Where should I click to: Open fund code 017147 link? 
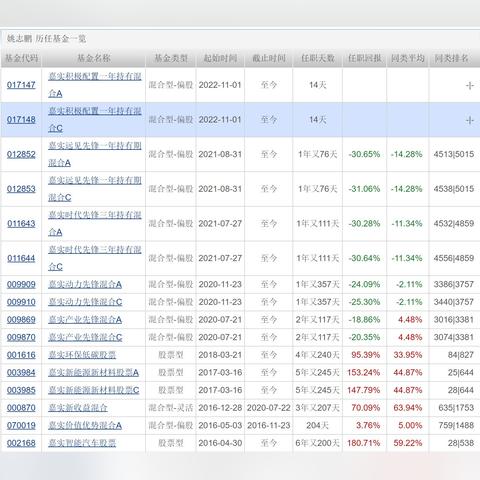coord(21,85)
